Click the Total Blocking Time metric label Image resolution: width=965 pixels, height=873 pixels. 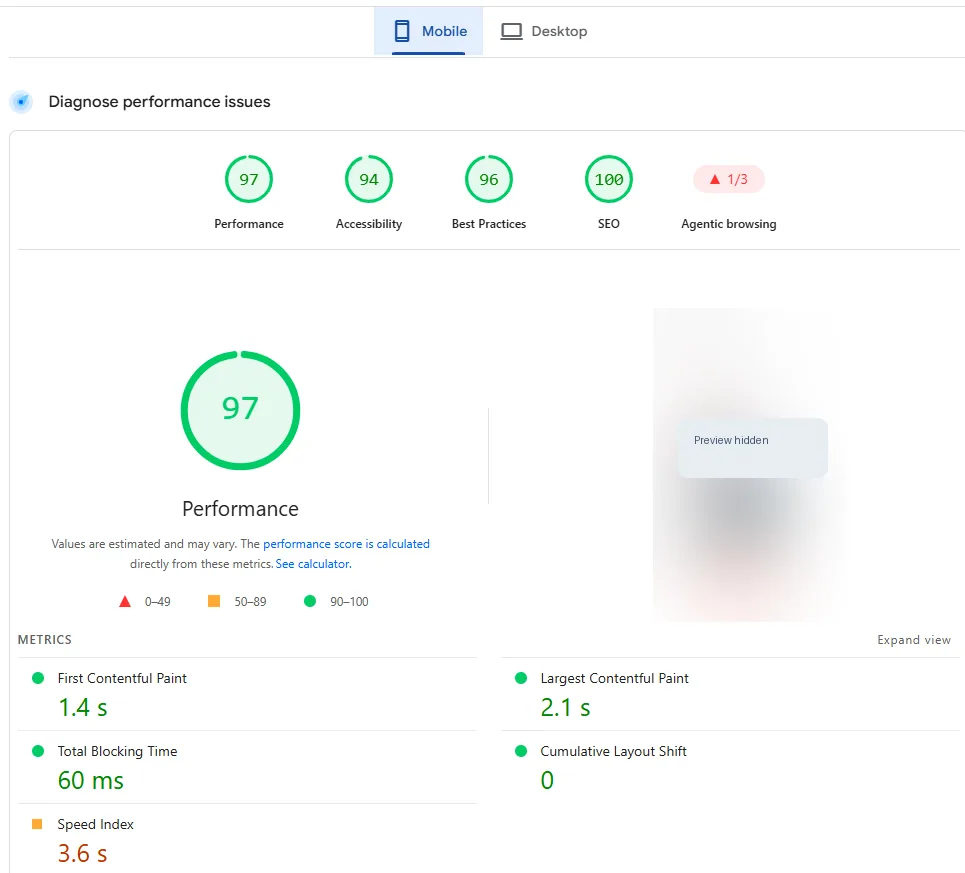[117, 751]
